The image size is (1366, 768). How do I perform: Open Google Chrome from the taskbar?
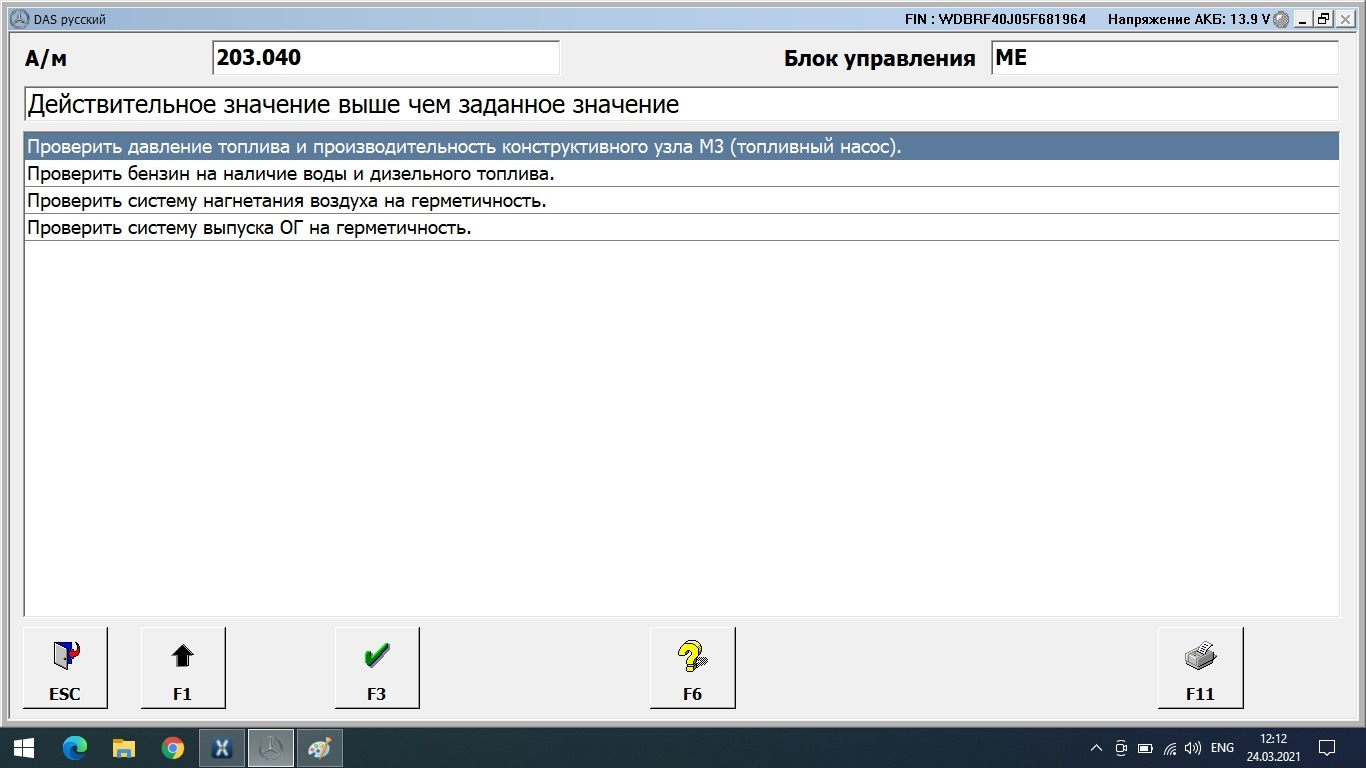(173, 747)
